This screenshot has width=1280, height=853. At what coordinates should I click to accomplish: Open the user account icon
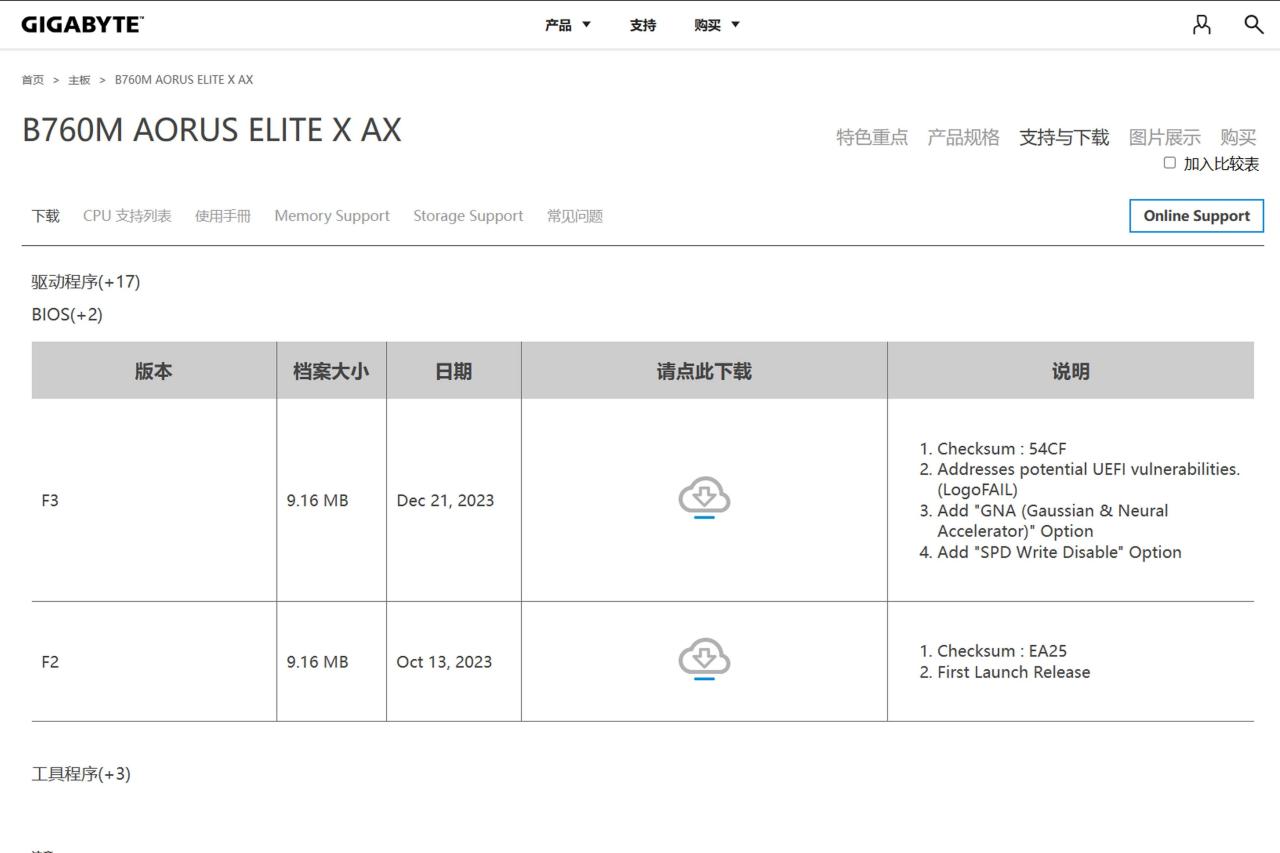coord(1202,25)
